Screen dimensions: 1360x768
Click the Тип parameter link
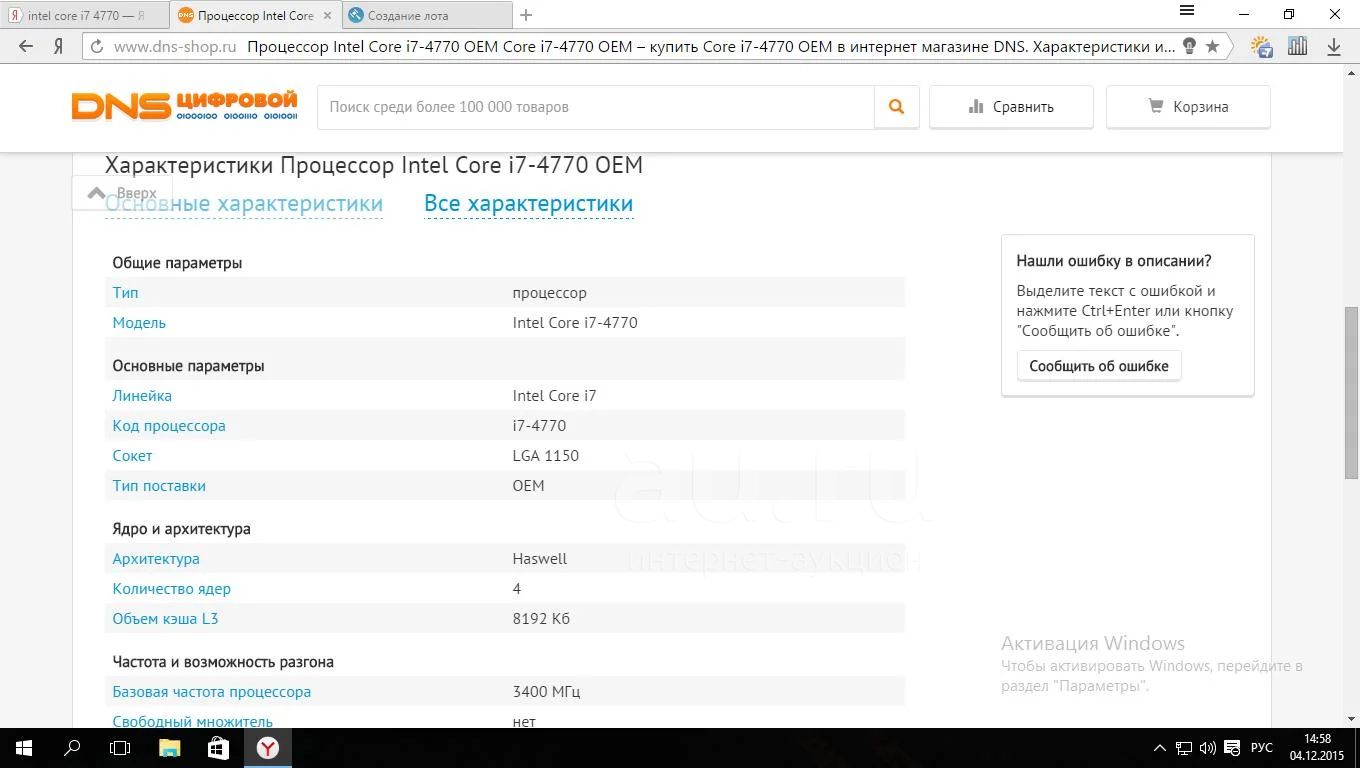click(x=125, y=293)
